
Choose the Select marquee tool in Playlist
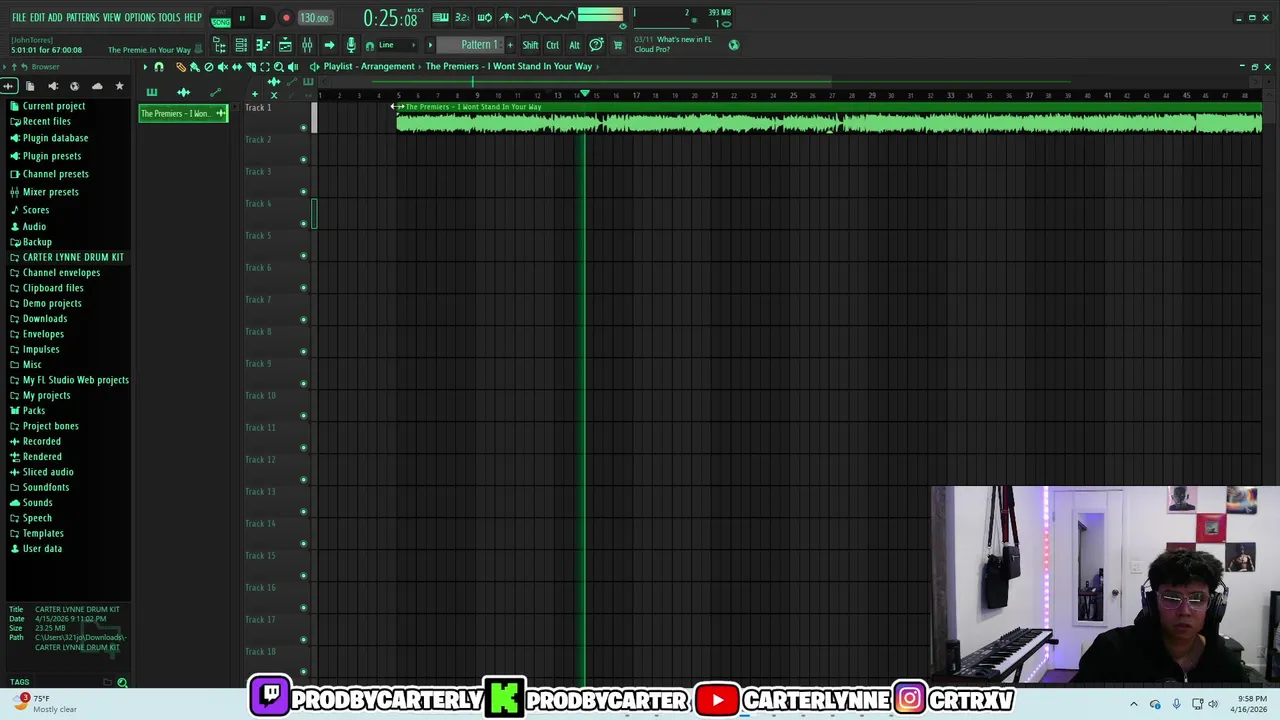(x=265, y=67)
